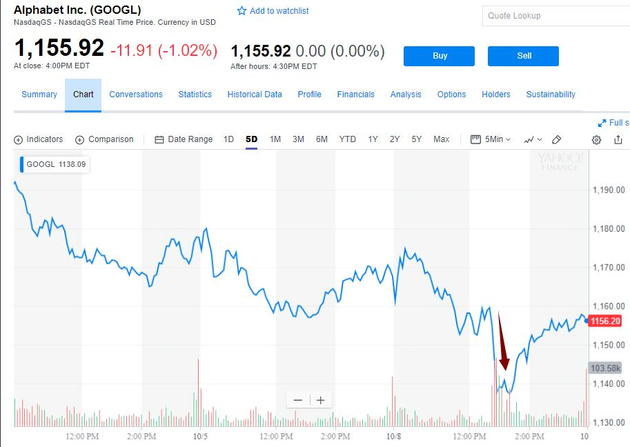This screenshot has height=447, width=630.
Task: Open the Historical Data tab
Action: click(x=254, y=94)
